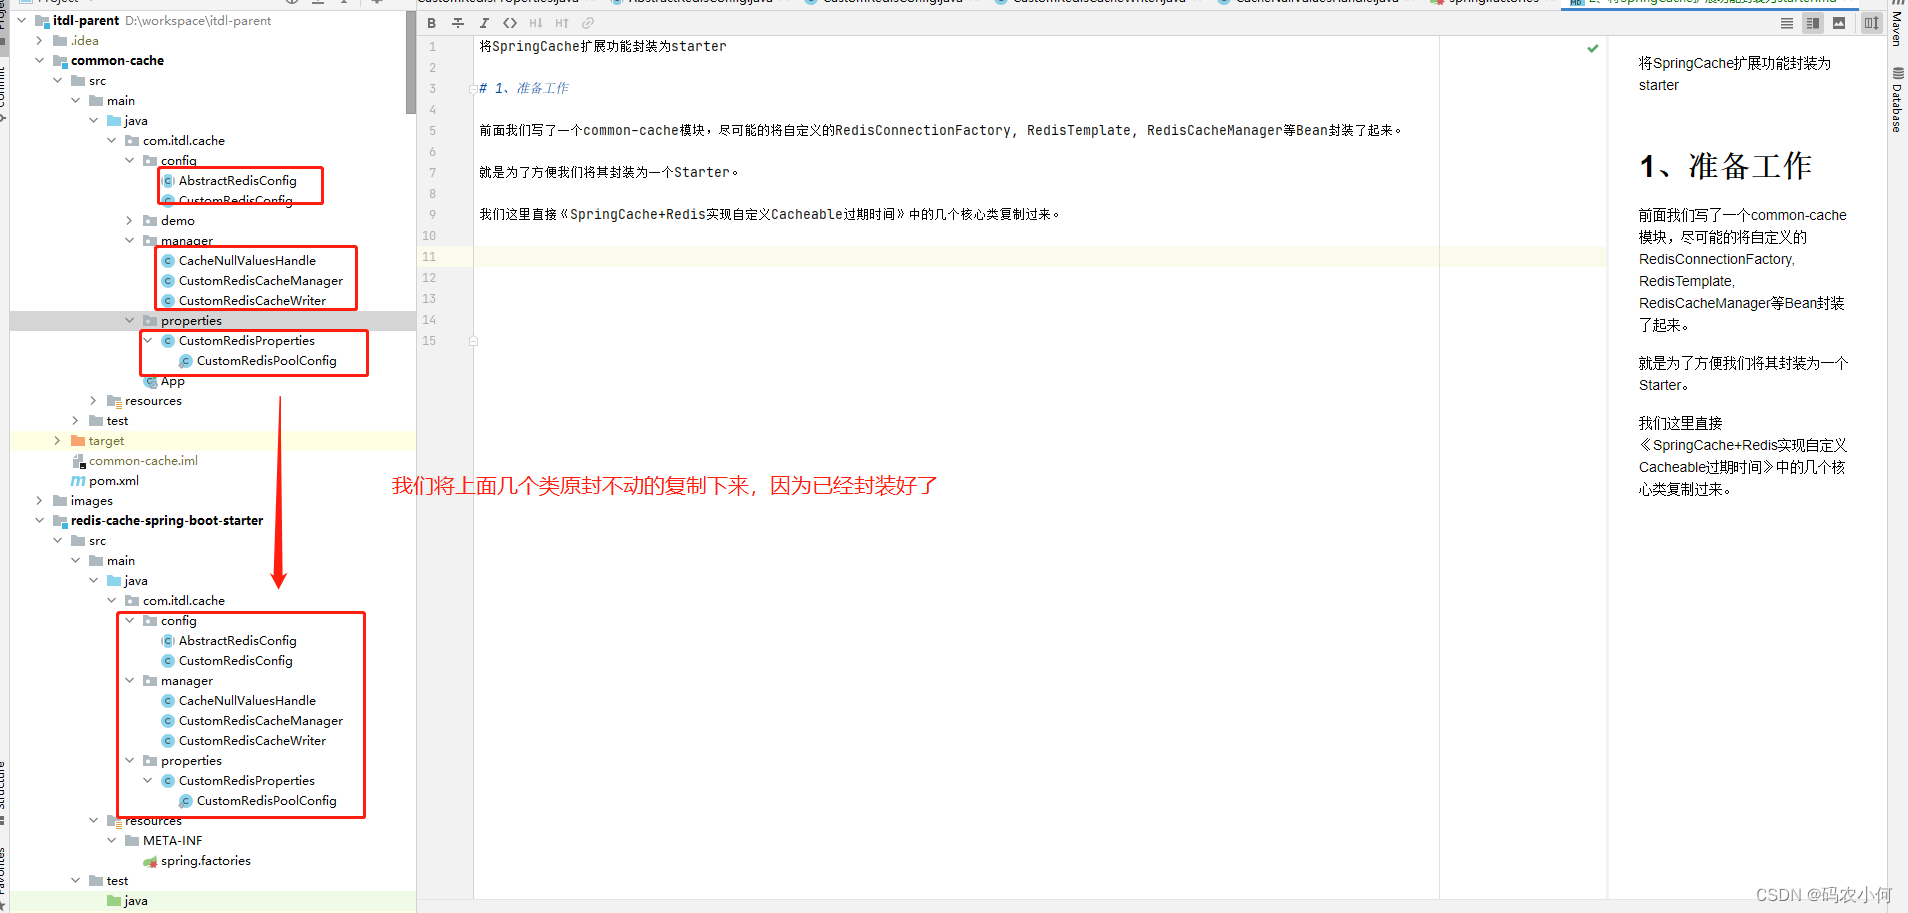The height and width of the screenshot is (913, 1908).
Task: Collapse the common-cache module
Action: 39,60
